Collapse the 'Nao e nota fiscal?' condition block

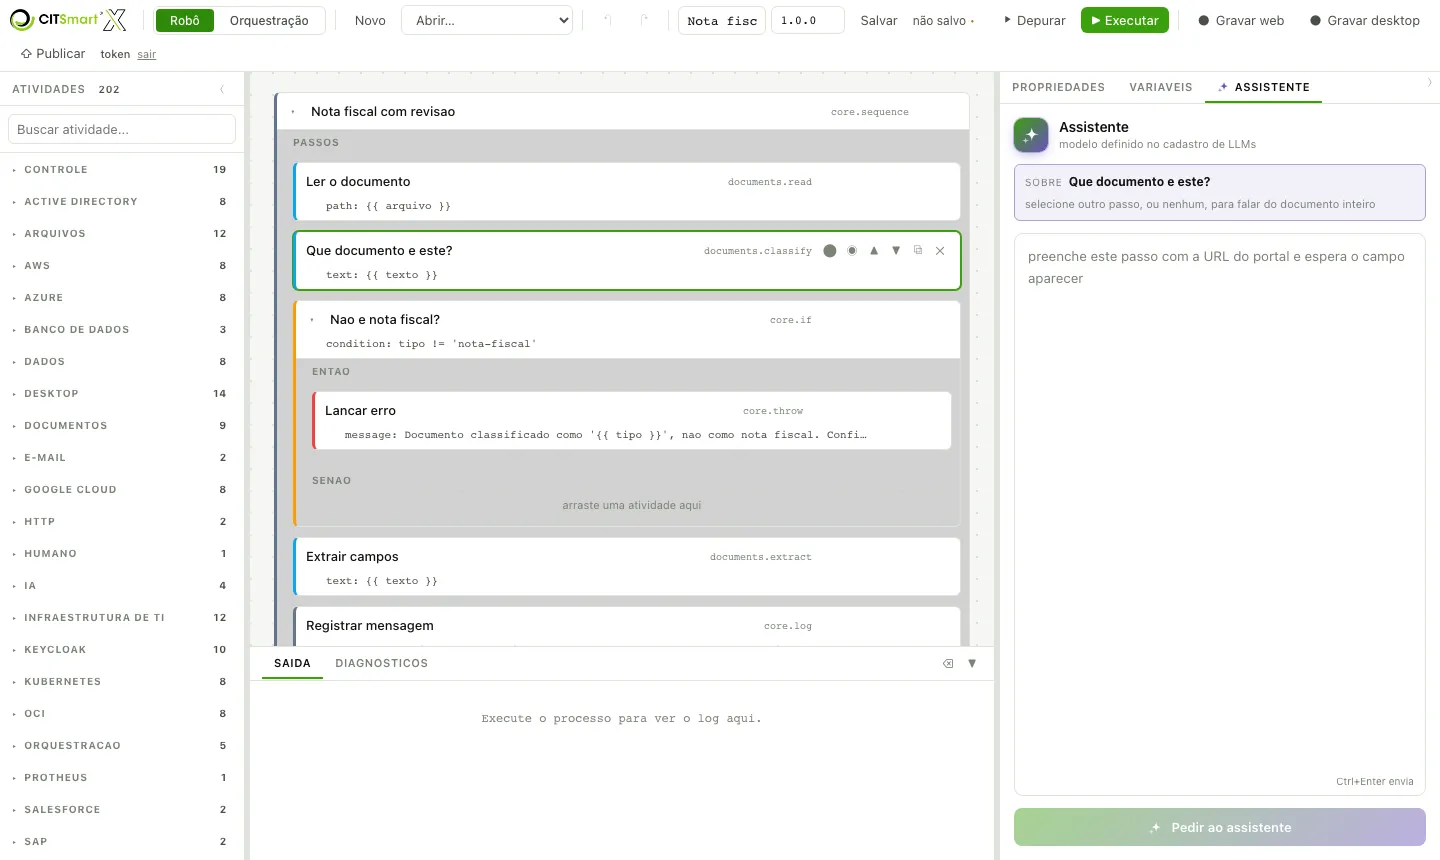[x=312, y=320]
